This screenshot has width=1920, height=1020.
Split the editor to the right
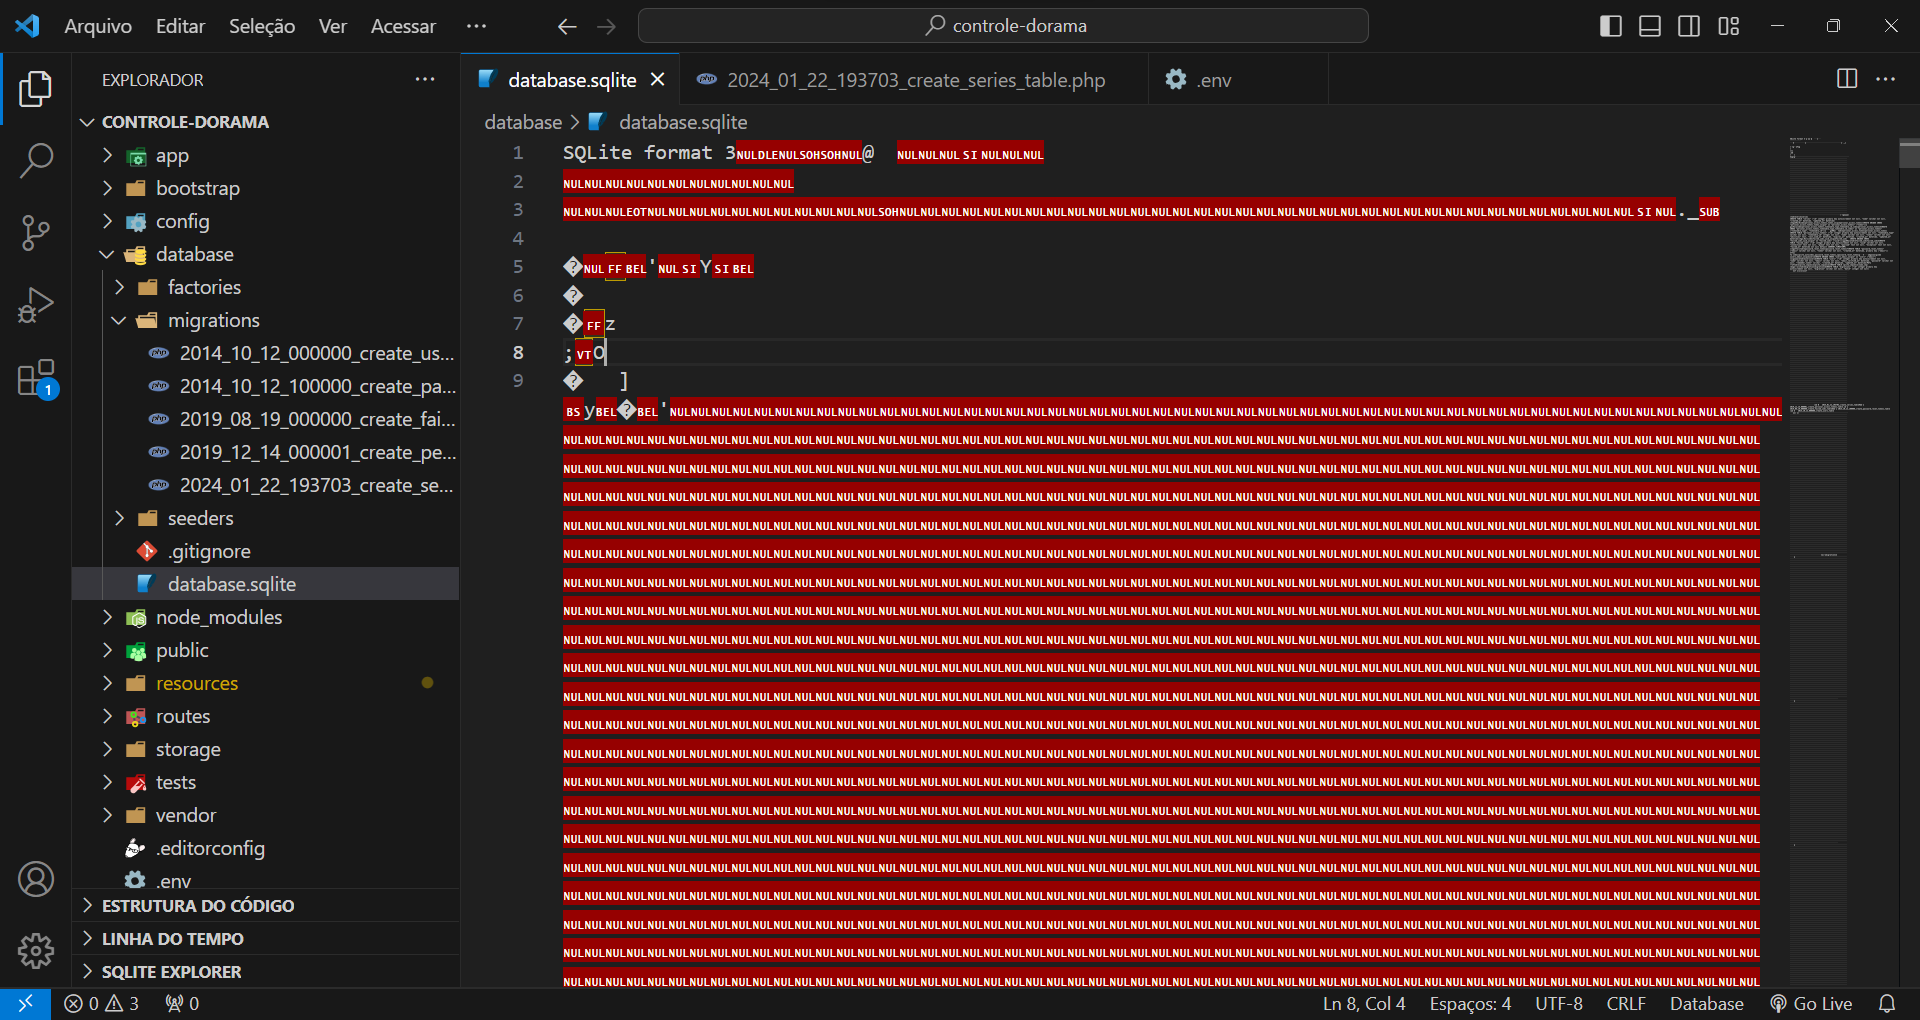[1847, 79]
